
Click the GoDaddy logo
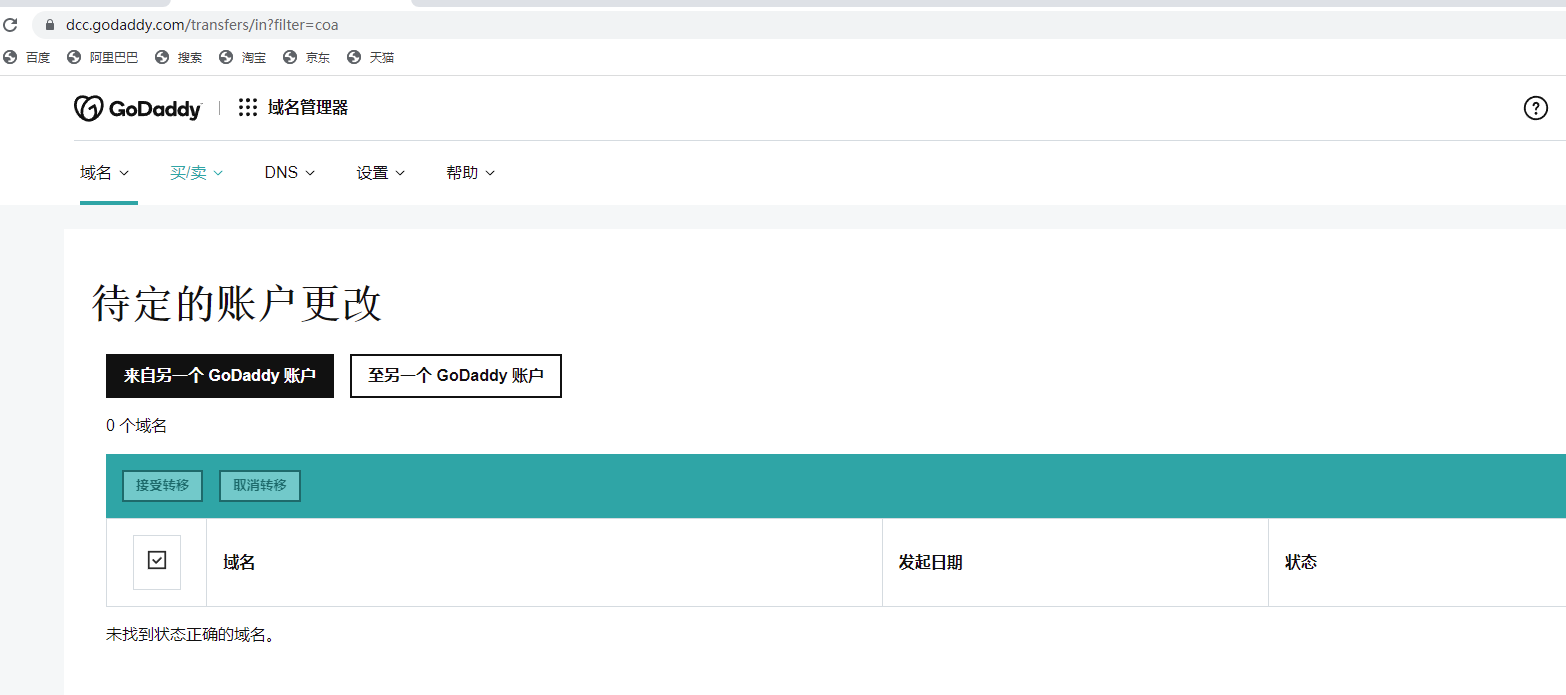138,108
